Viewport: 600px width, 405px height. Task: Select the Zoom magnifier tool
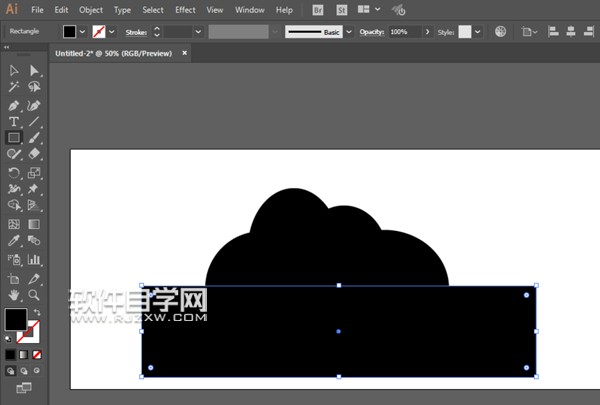(34, 295)
